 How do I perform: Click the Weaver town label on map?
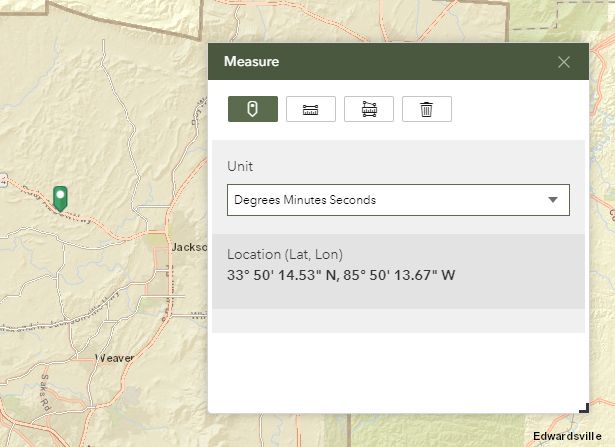(x=114, y=357)
